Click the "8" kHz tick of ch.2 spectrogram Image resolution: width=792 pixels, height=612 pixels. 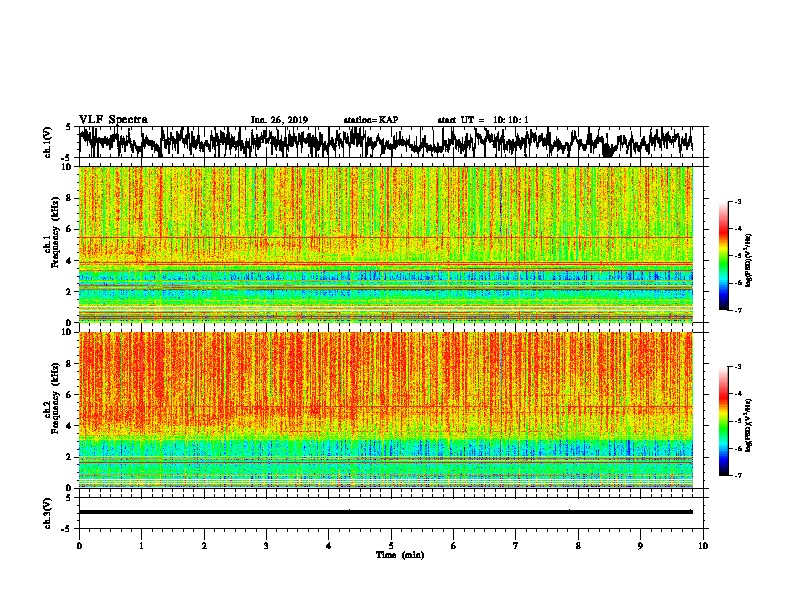pyautogui.click(x=69, y=364)
